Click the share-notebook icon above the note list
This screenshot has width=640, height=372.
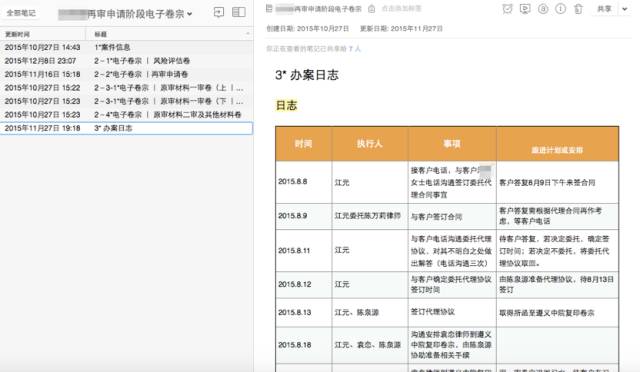pyautogui.click(x=219, y=12)
